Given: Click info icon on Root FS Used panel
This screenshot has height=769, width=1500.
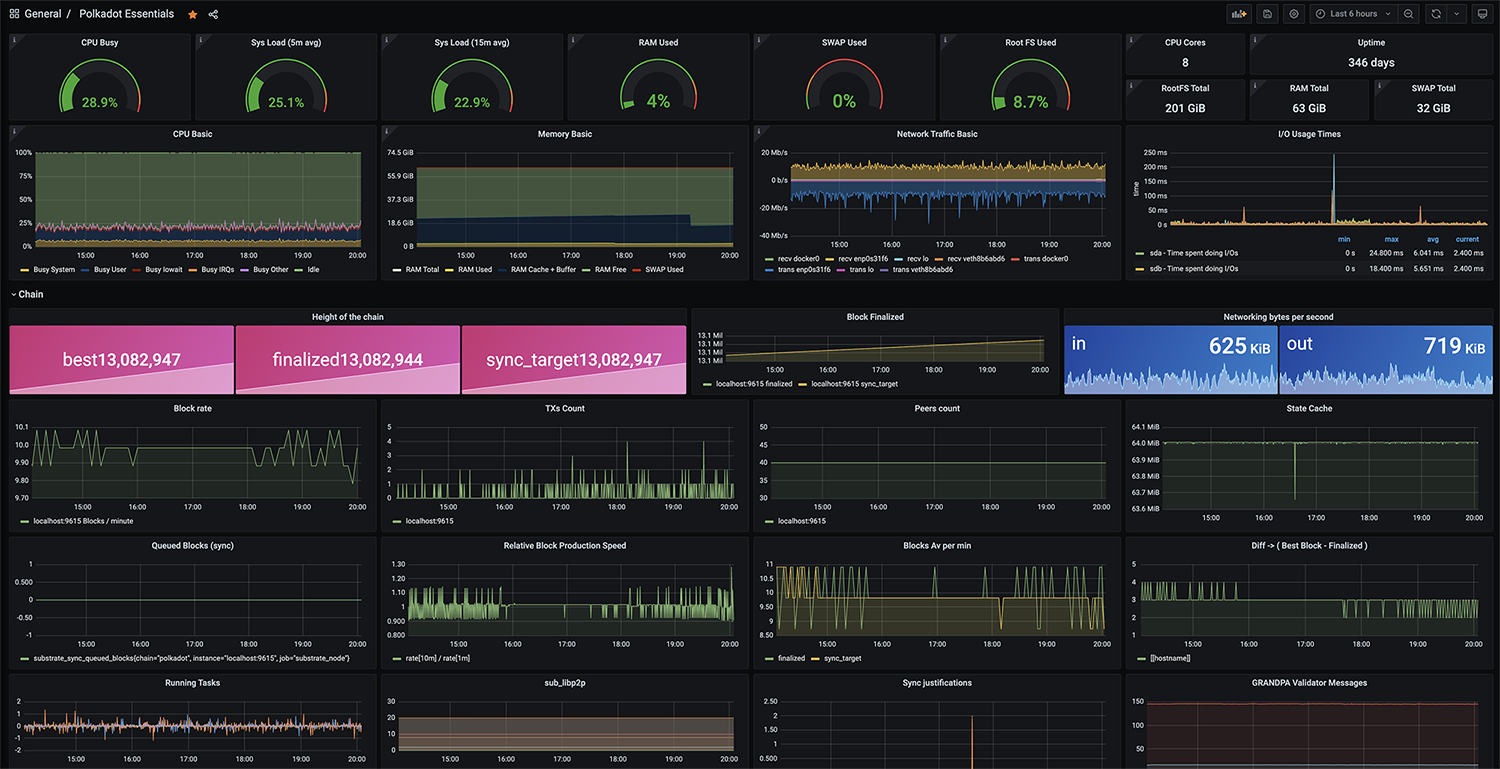Looking at the screenshot, I should point(944,39).
